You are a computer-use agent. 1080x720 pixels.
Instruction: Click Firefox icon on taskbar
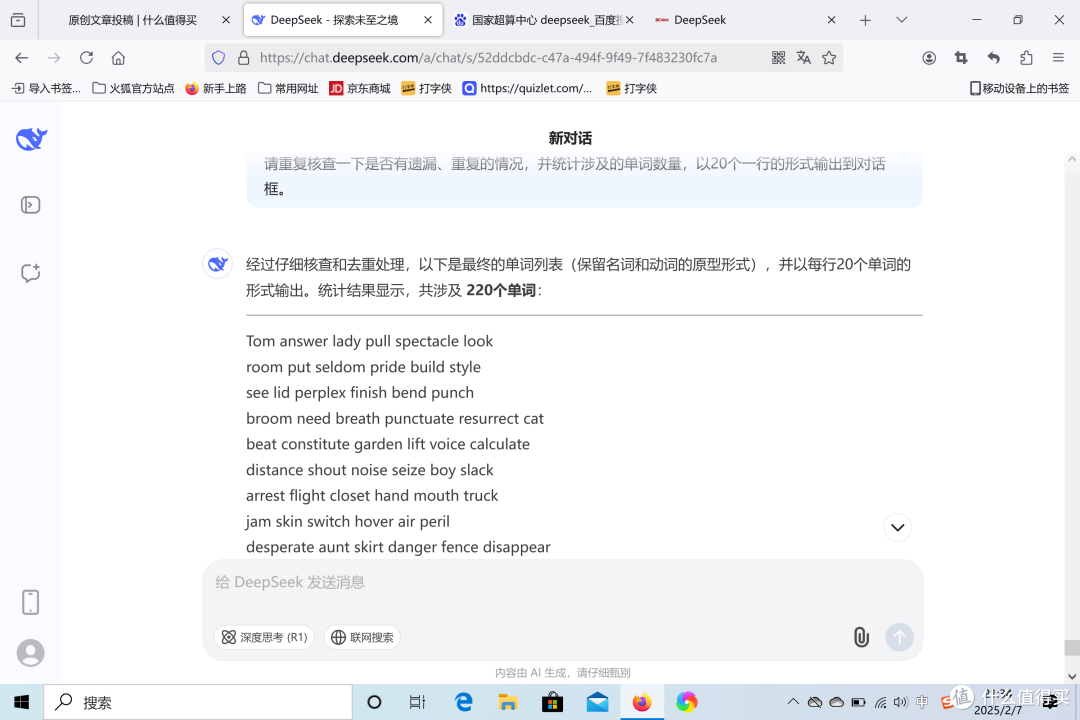(x=642, y=702)
